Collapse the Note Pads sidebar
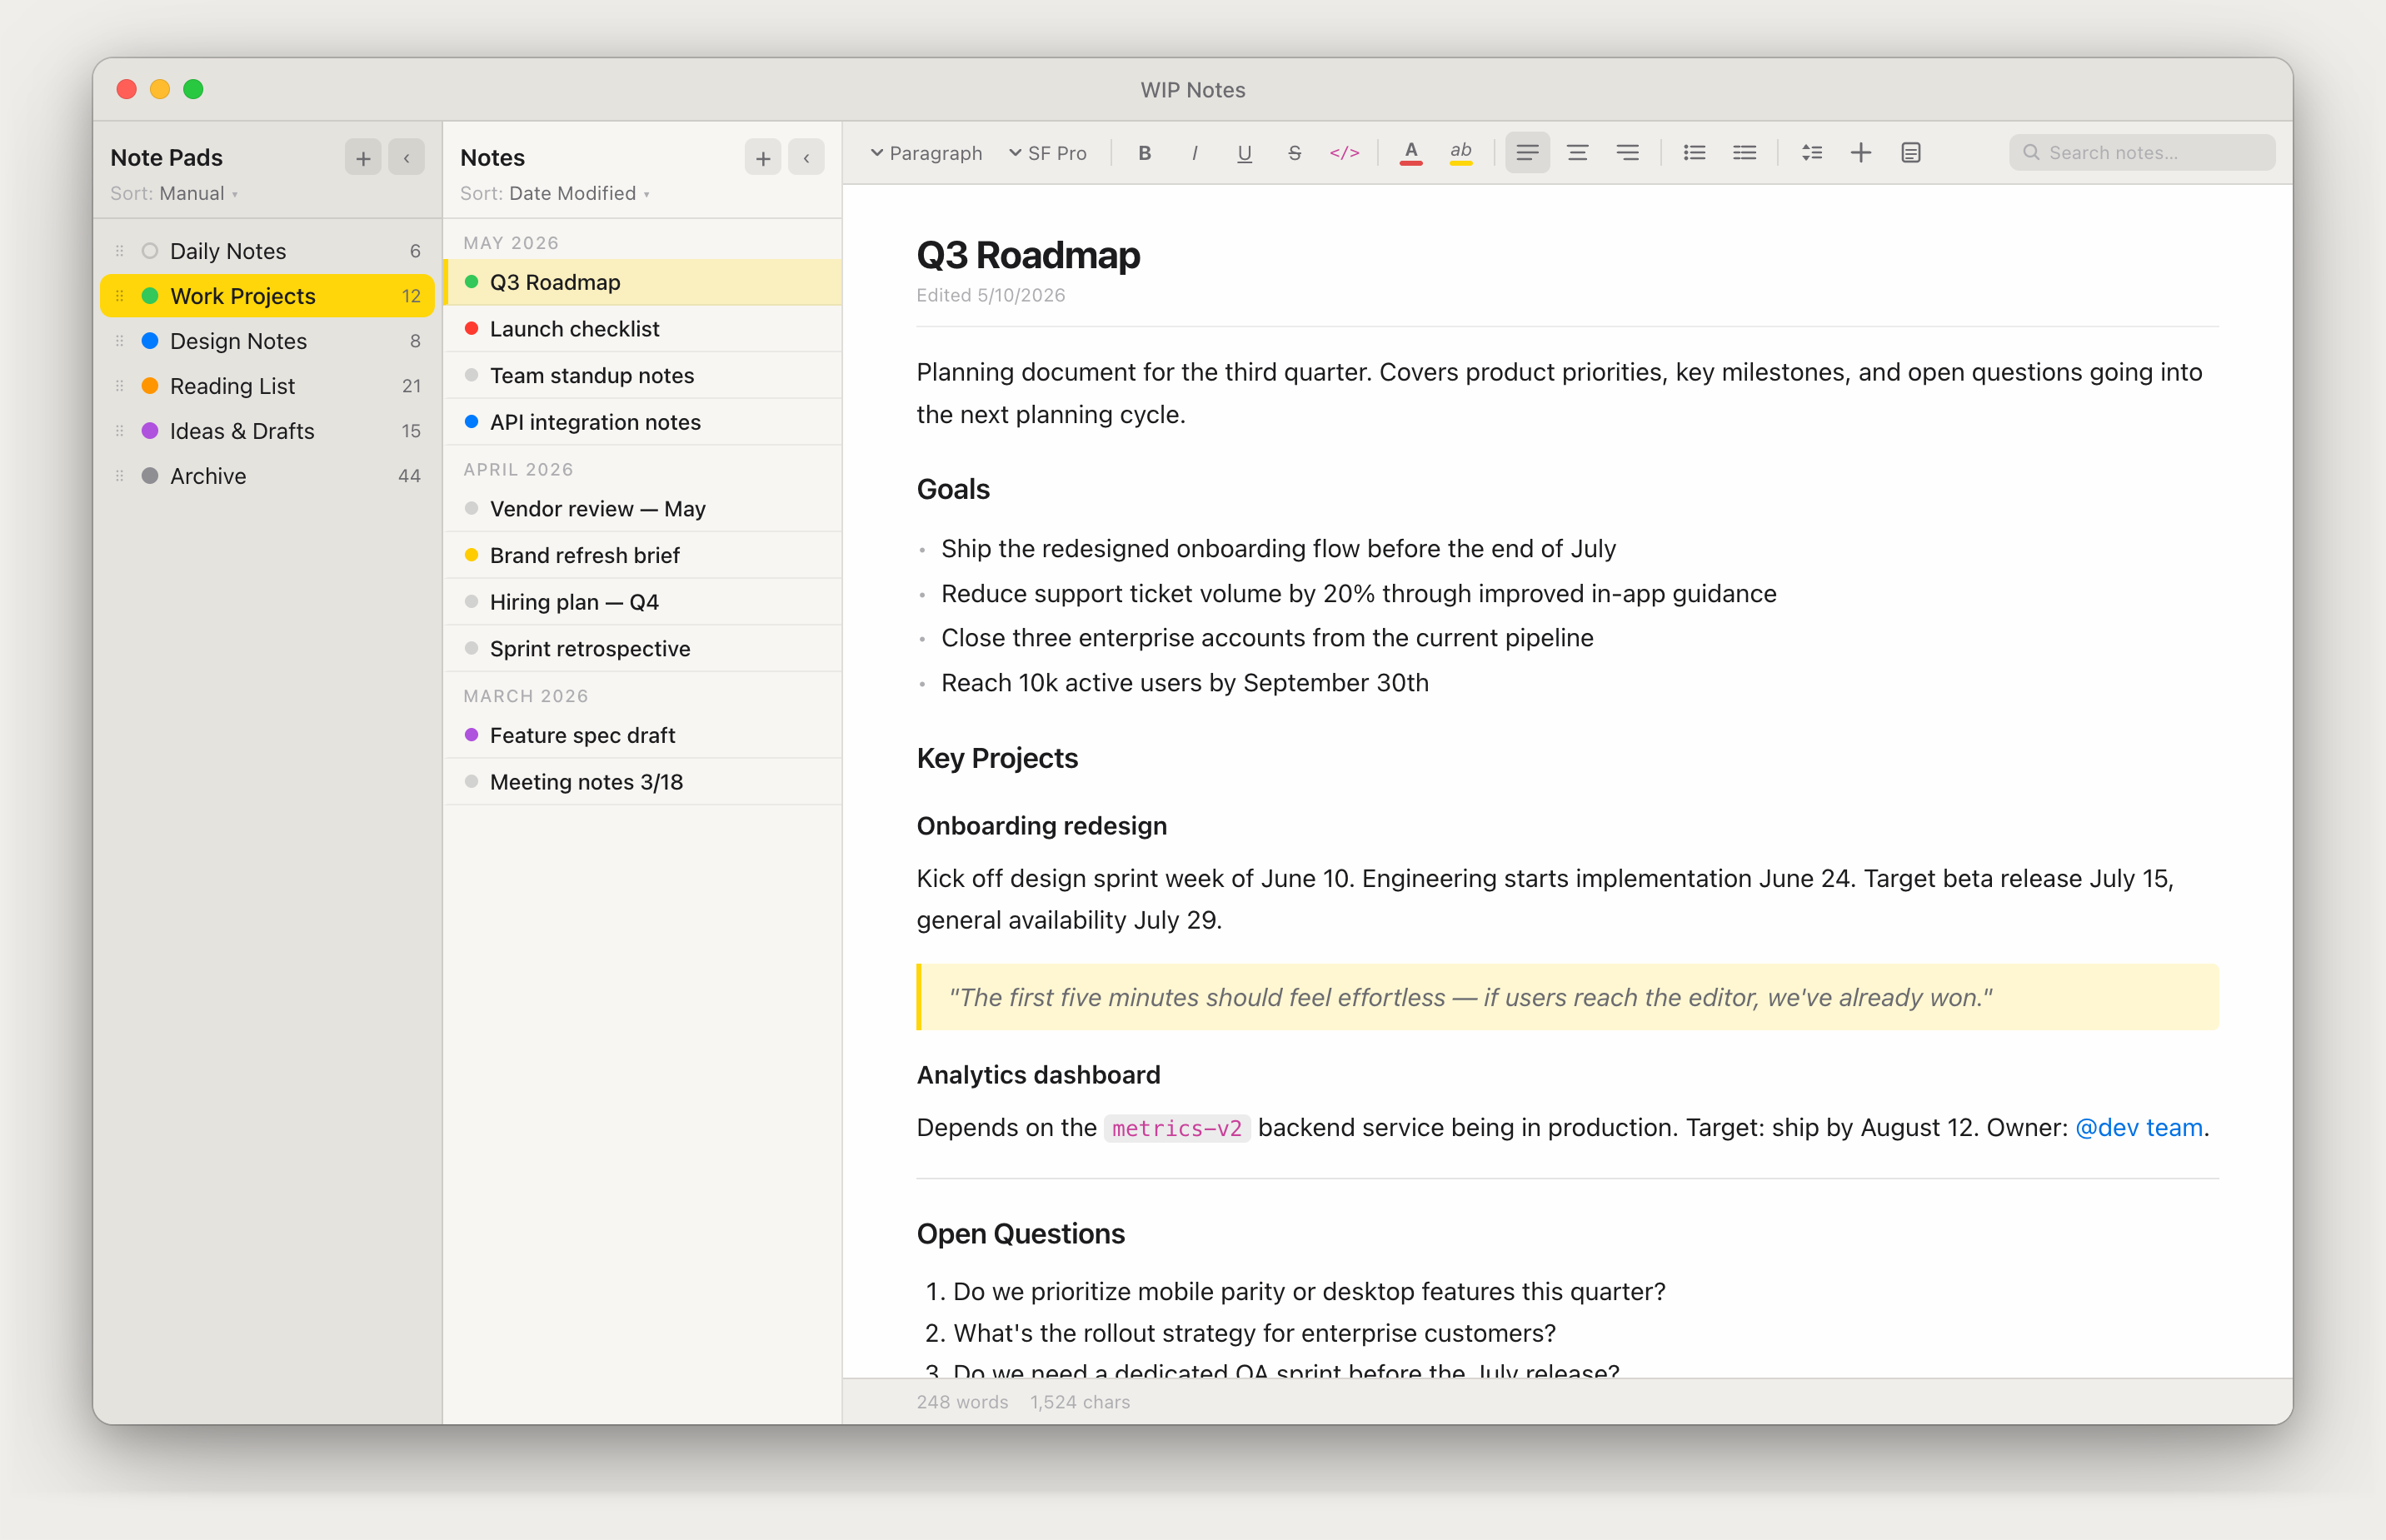Image resolution: width=2386 pixels, height=1540 pixels. pos(406,158)
